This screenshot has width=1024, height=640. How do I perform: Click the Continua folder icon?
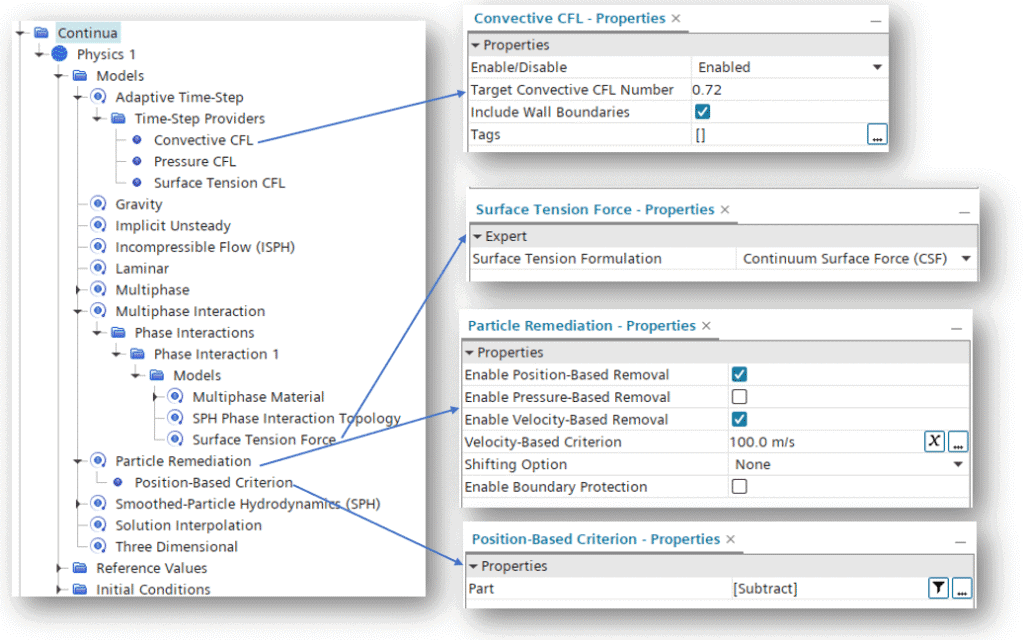[x=41, y=33]
